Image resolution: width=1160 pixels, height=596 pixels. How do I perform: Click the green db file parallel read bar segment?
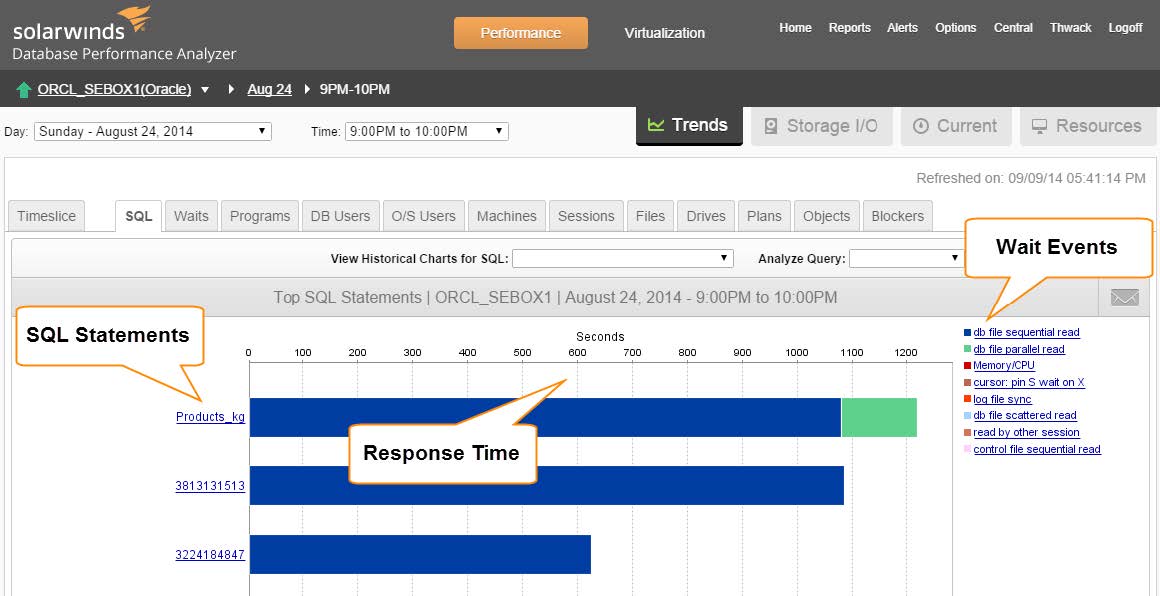tap(879, 418)
